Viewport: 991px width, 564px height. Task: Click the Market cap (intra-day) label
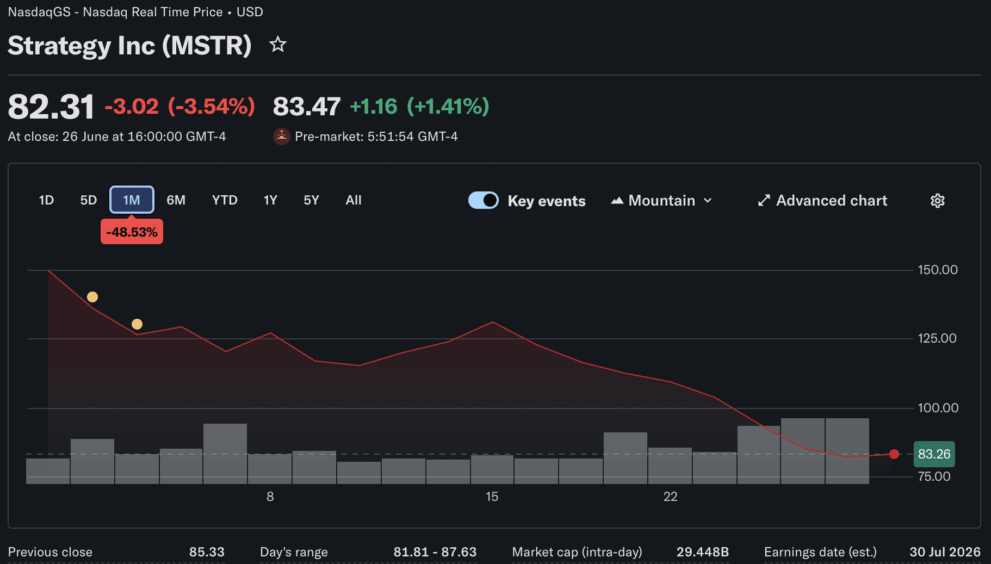(577, 552)
